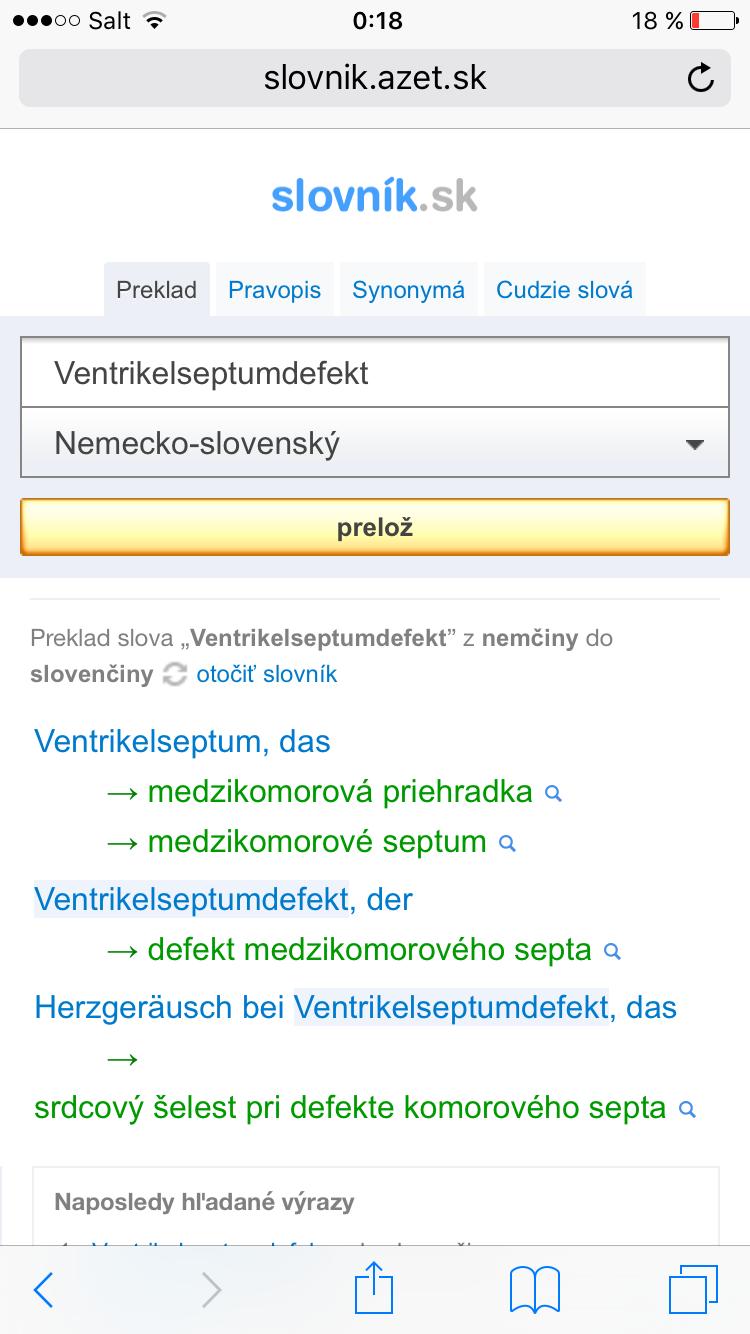Reload the page with the refresh icon
This screenshot has width=750, height=1334.
(701, 78)
